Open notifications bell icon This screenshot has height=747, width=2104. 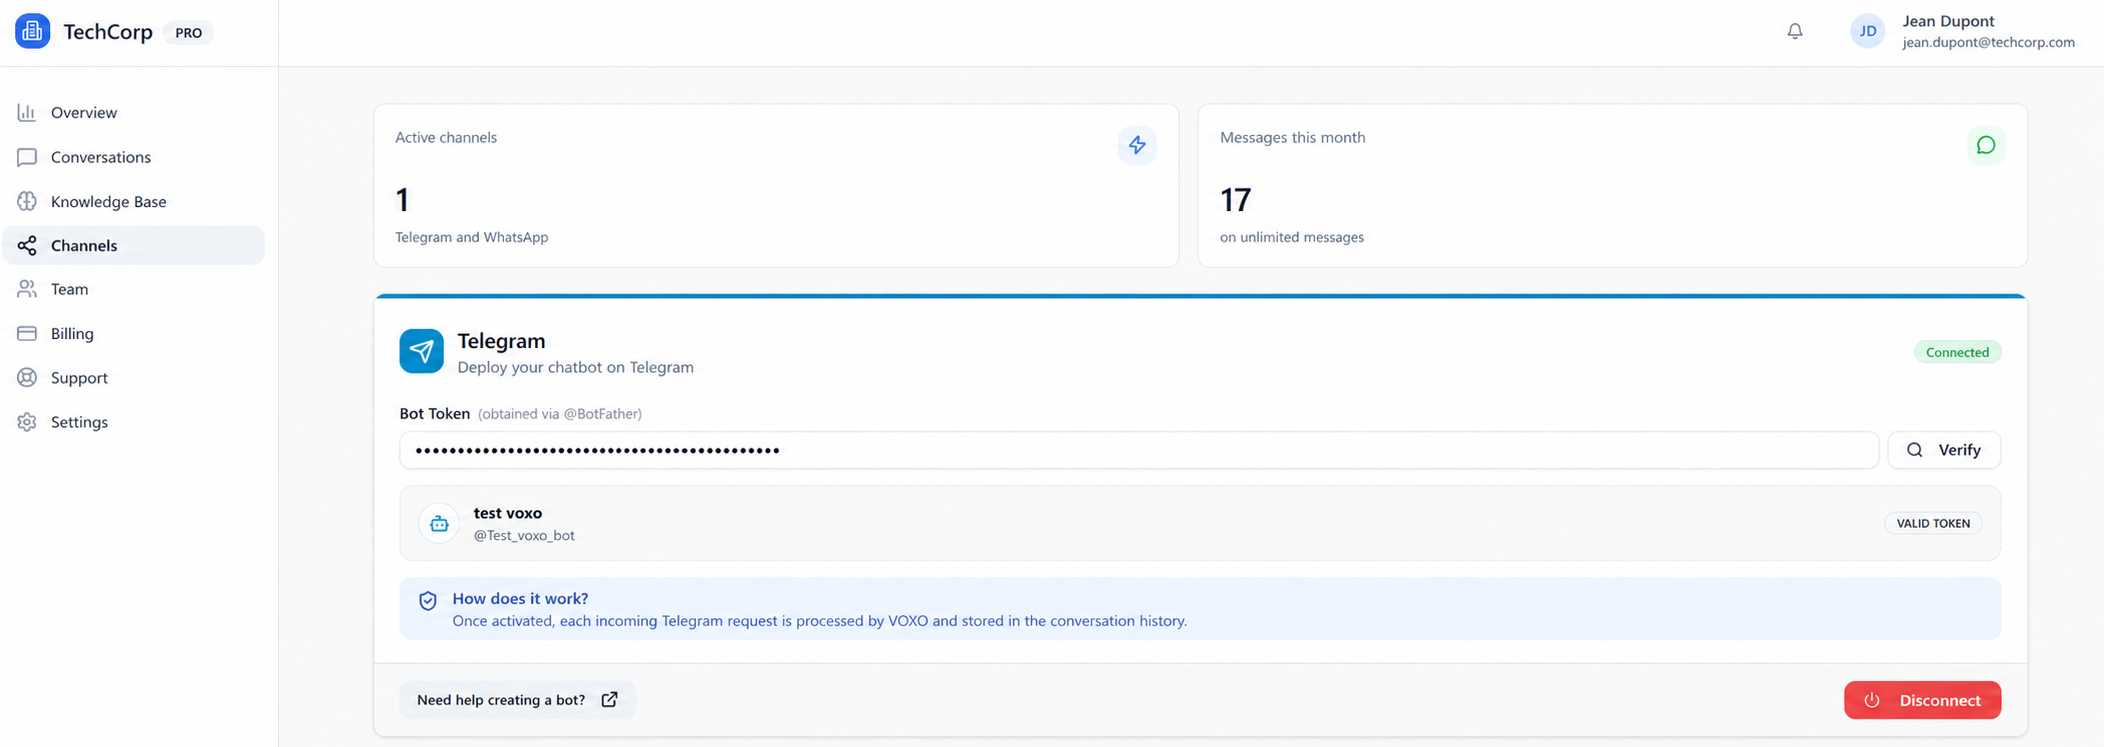(x=1795, y=32)
